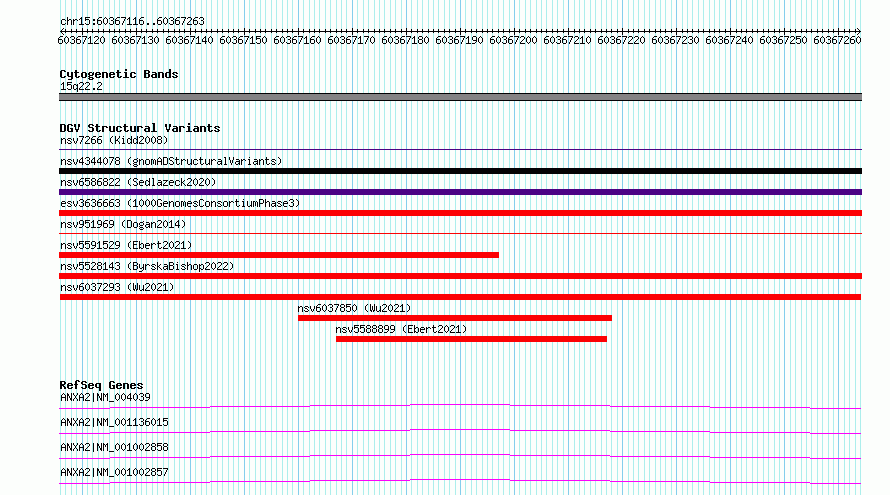This screenshot has width=890, height=495.
Task: Click ruler position 60367200
Action: [513, 40]
